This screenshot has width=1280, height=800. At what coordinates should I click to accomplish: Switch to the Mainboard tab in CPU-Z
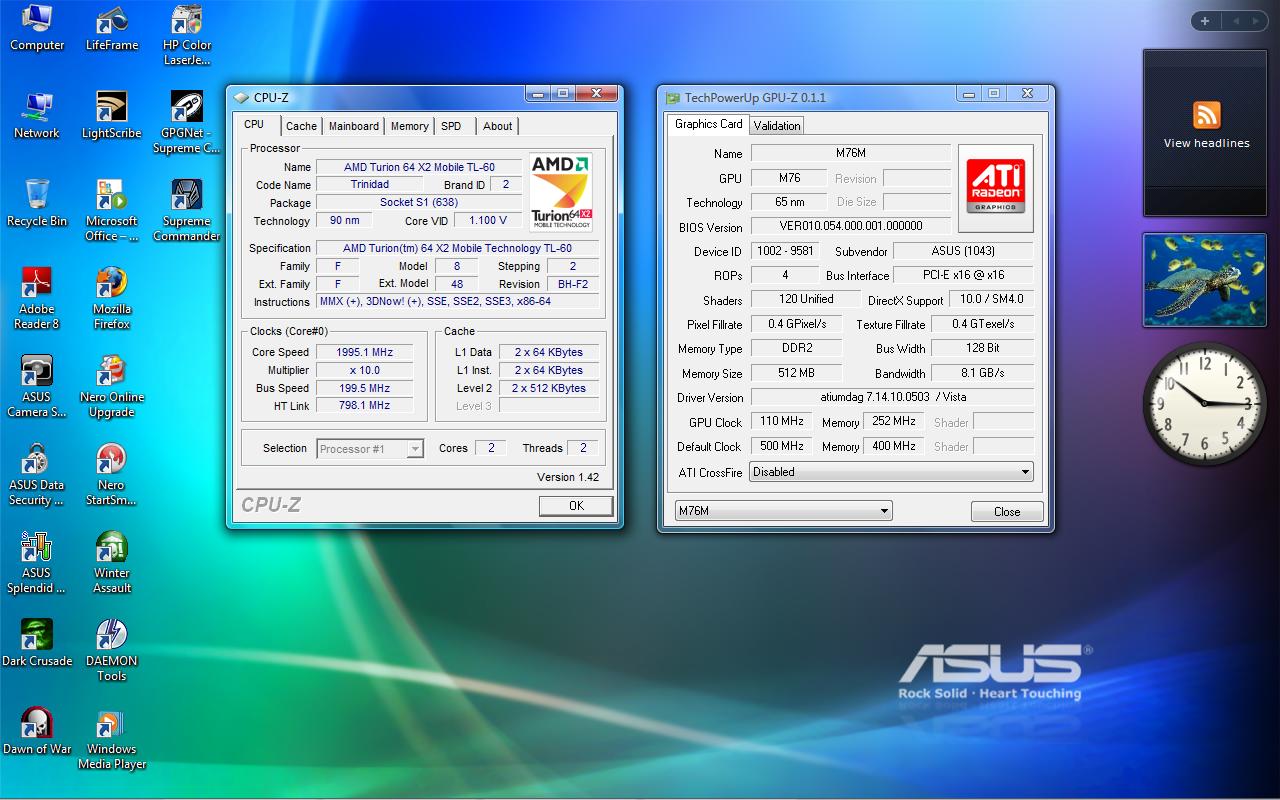point(354,126)
